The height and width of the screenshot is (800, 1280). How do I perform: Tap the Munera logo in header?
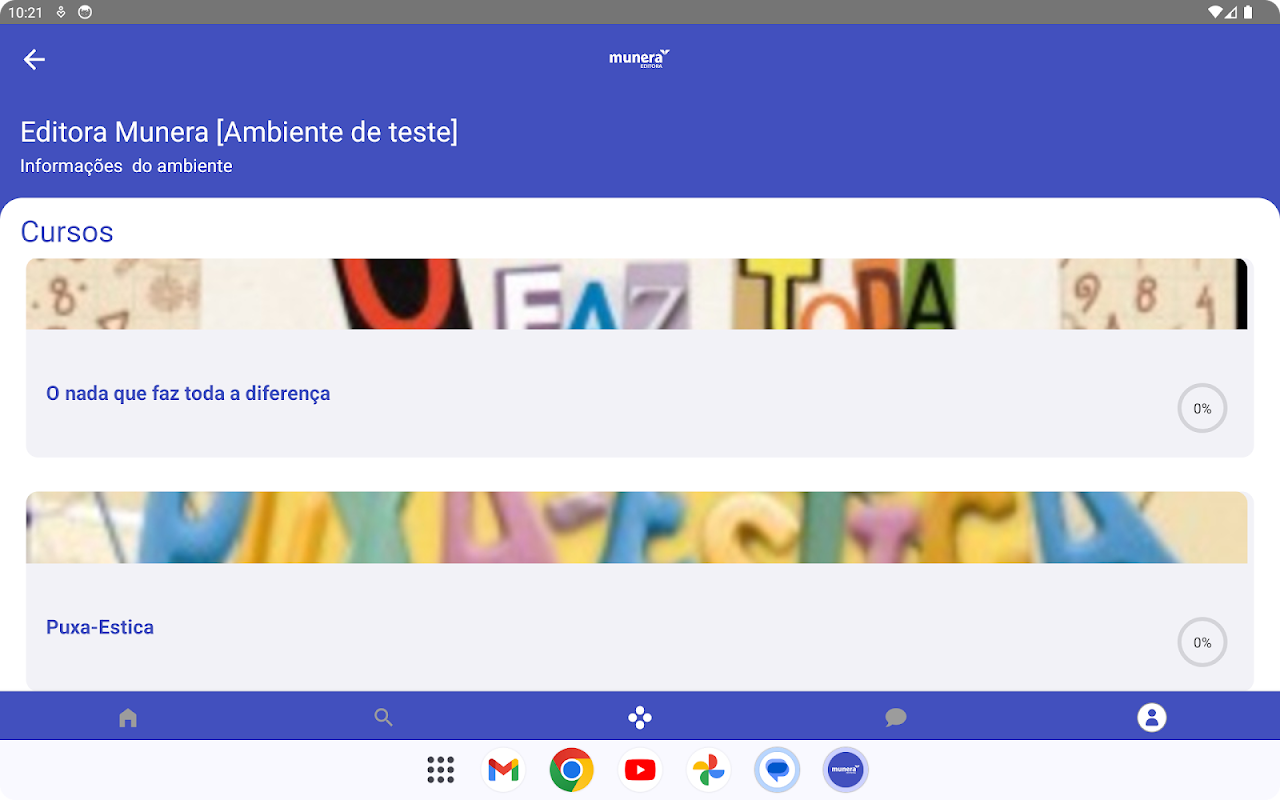coord(640,59)
